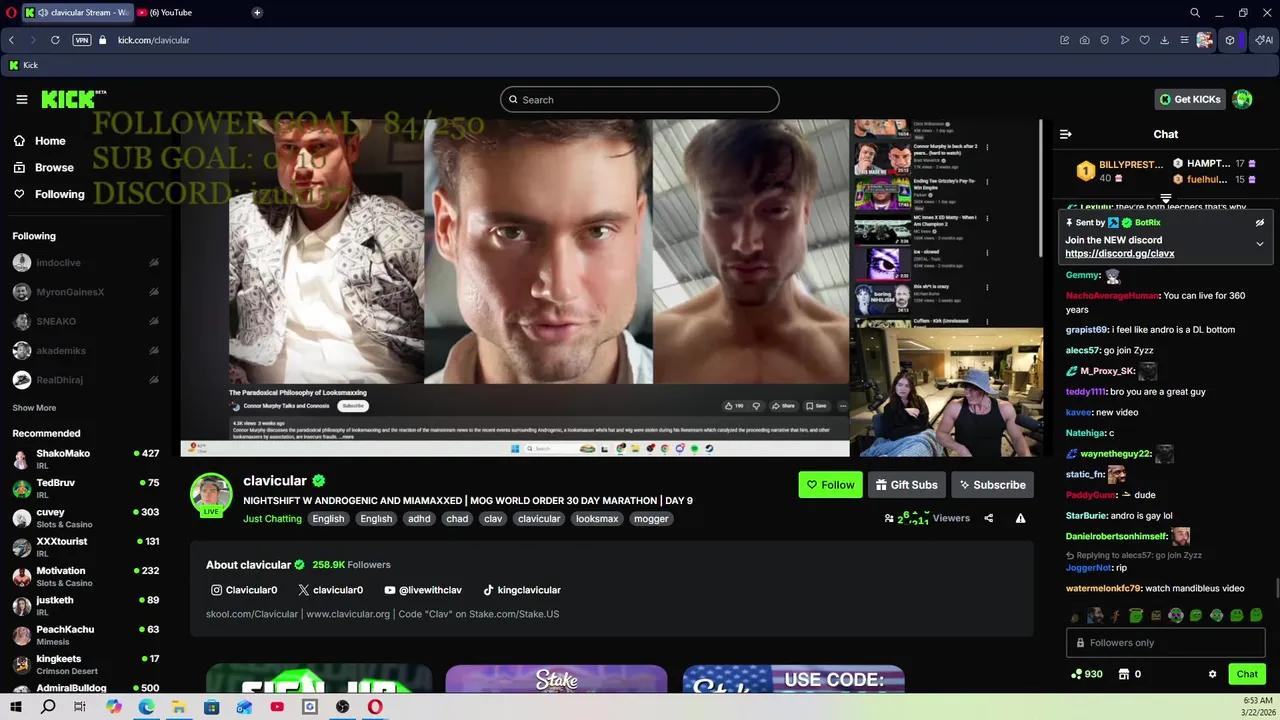Viewport: 1280px width, 720px height.
Task: Expand the pinned discord message chevron
Action: tap(1260, 243)
